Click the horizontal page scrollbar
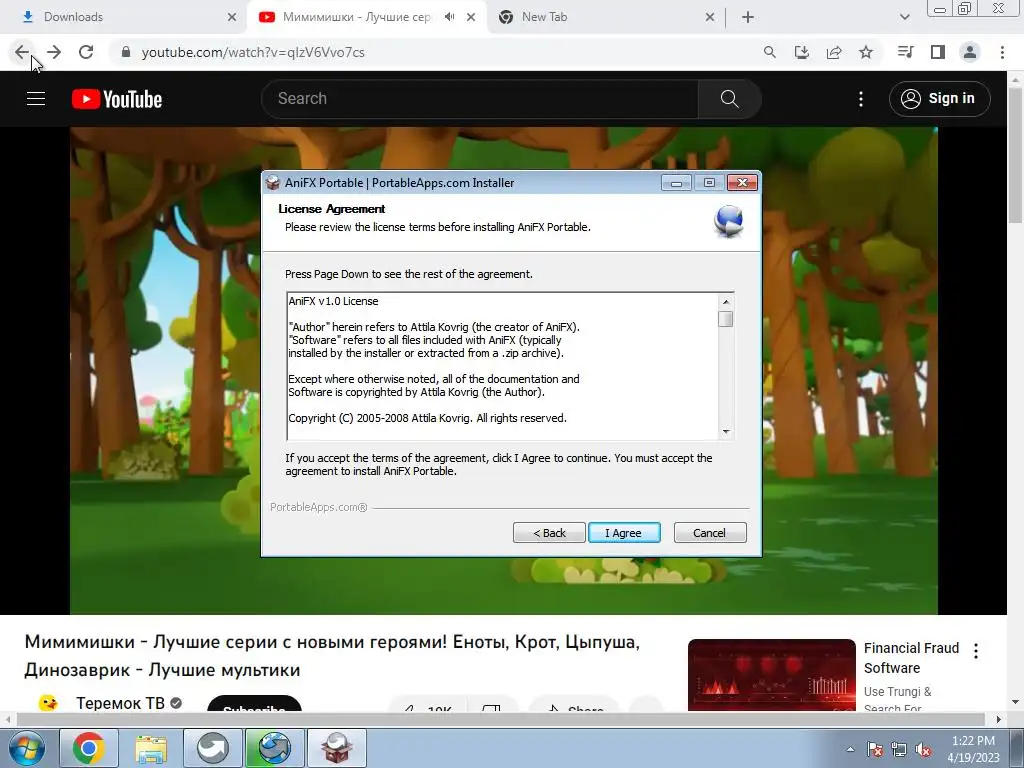The image size is (1024, 768). pos(501,719)
